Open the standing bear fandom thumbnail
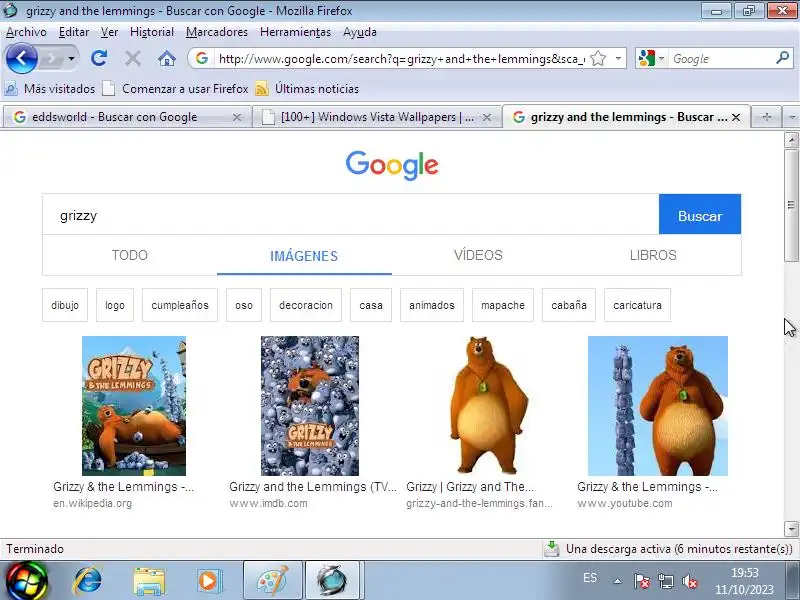The height and width of the screenshot is (600, 800). (489, 406)
